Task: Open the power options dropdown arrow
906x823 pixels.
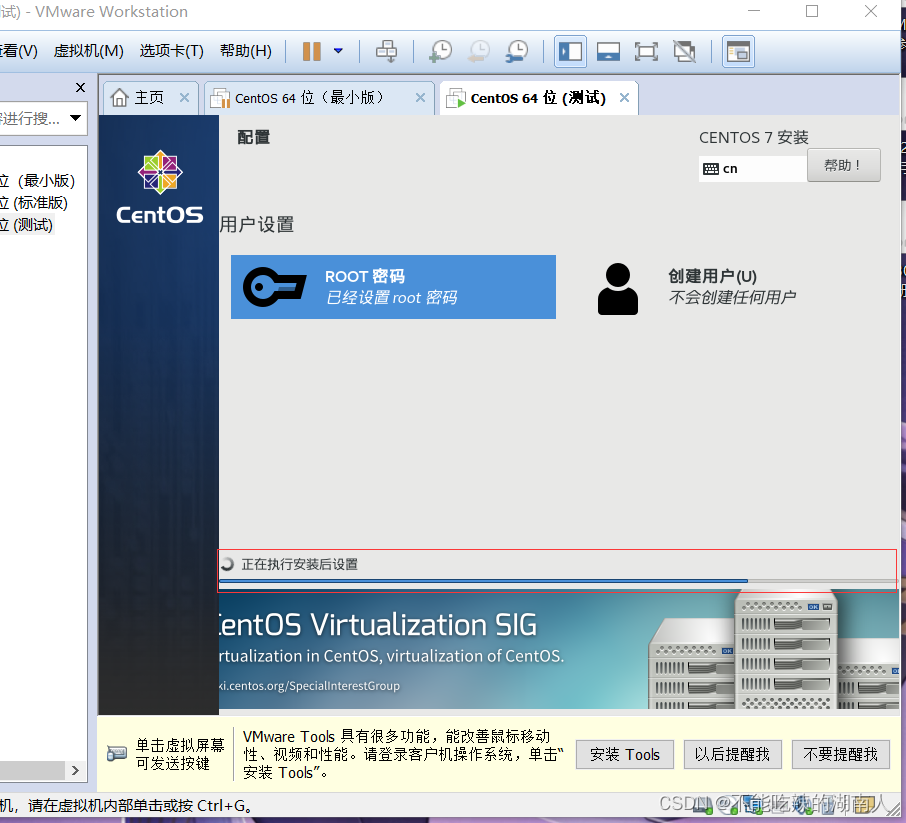Action: pyautogui.click(x=339, y=51)
